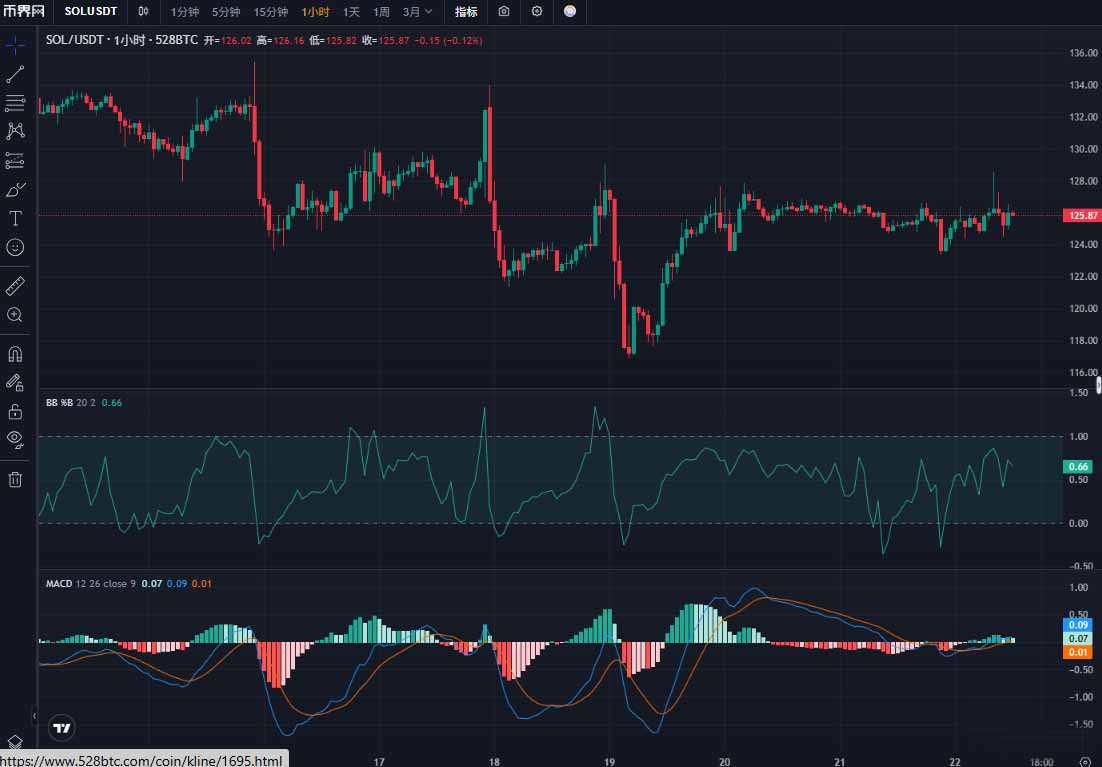Click the 币界网 site logo
1102x767 pixels.
pos(25,11)
